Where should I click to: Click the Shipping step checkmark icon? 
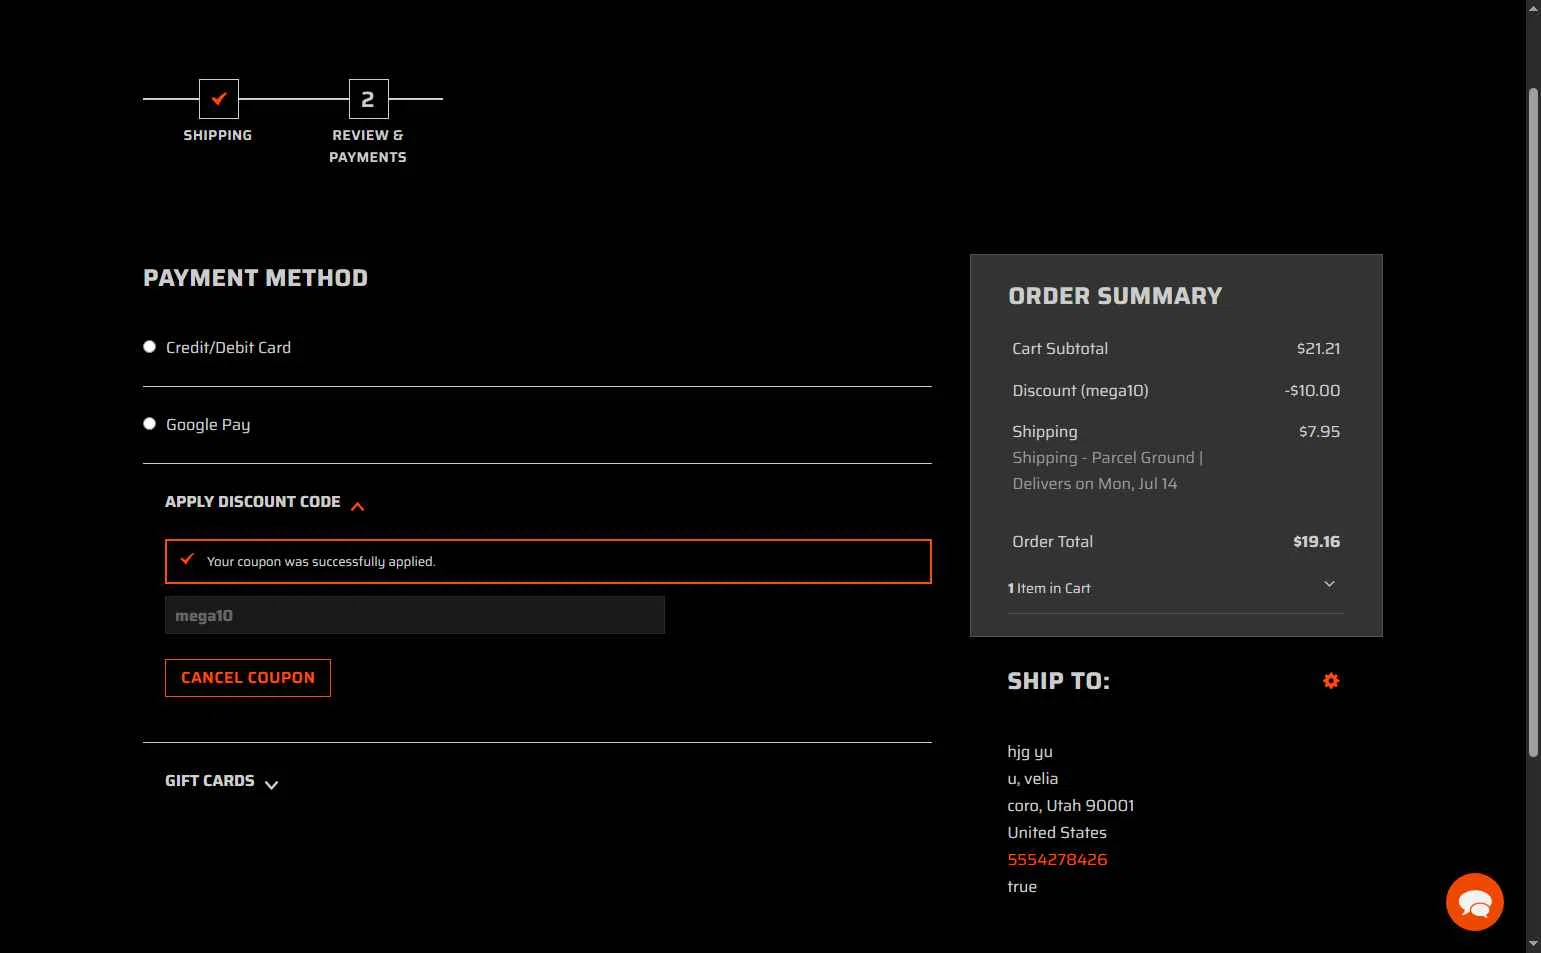pyautogui.click(x=219, y=99)
